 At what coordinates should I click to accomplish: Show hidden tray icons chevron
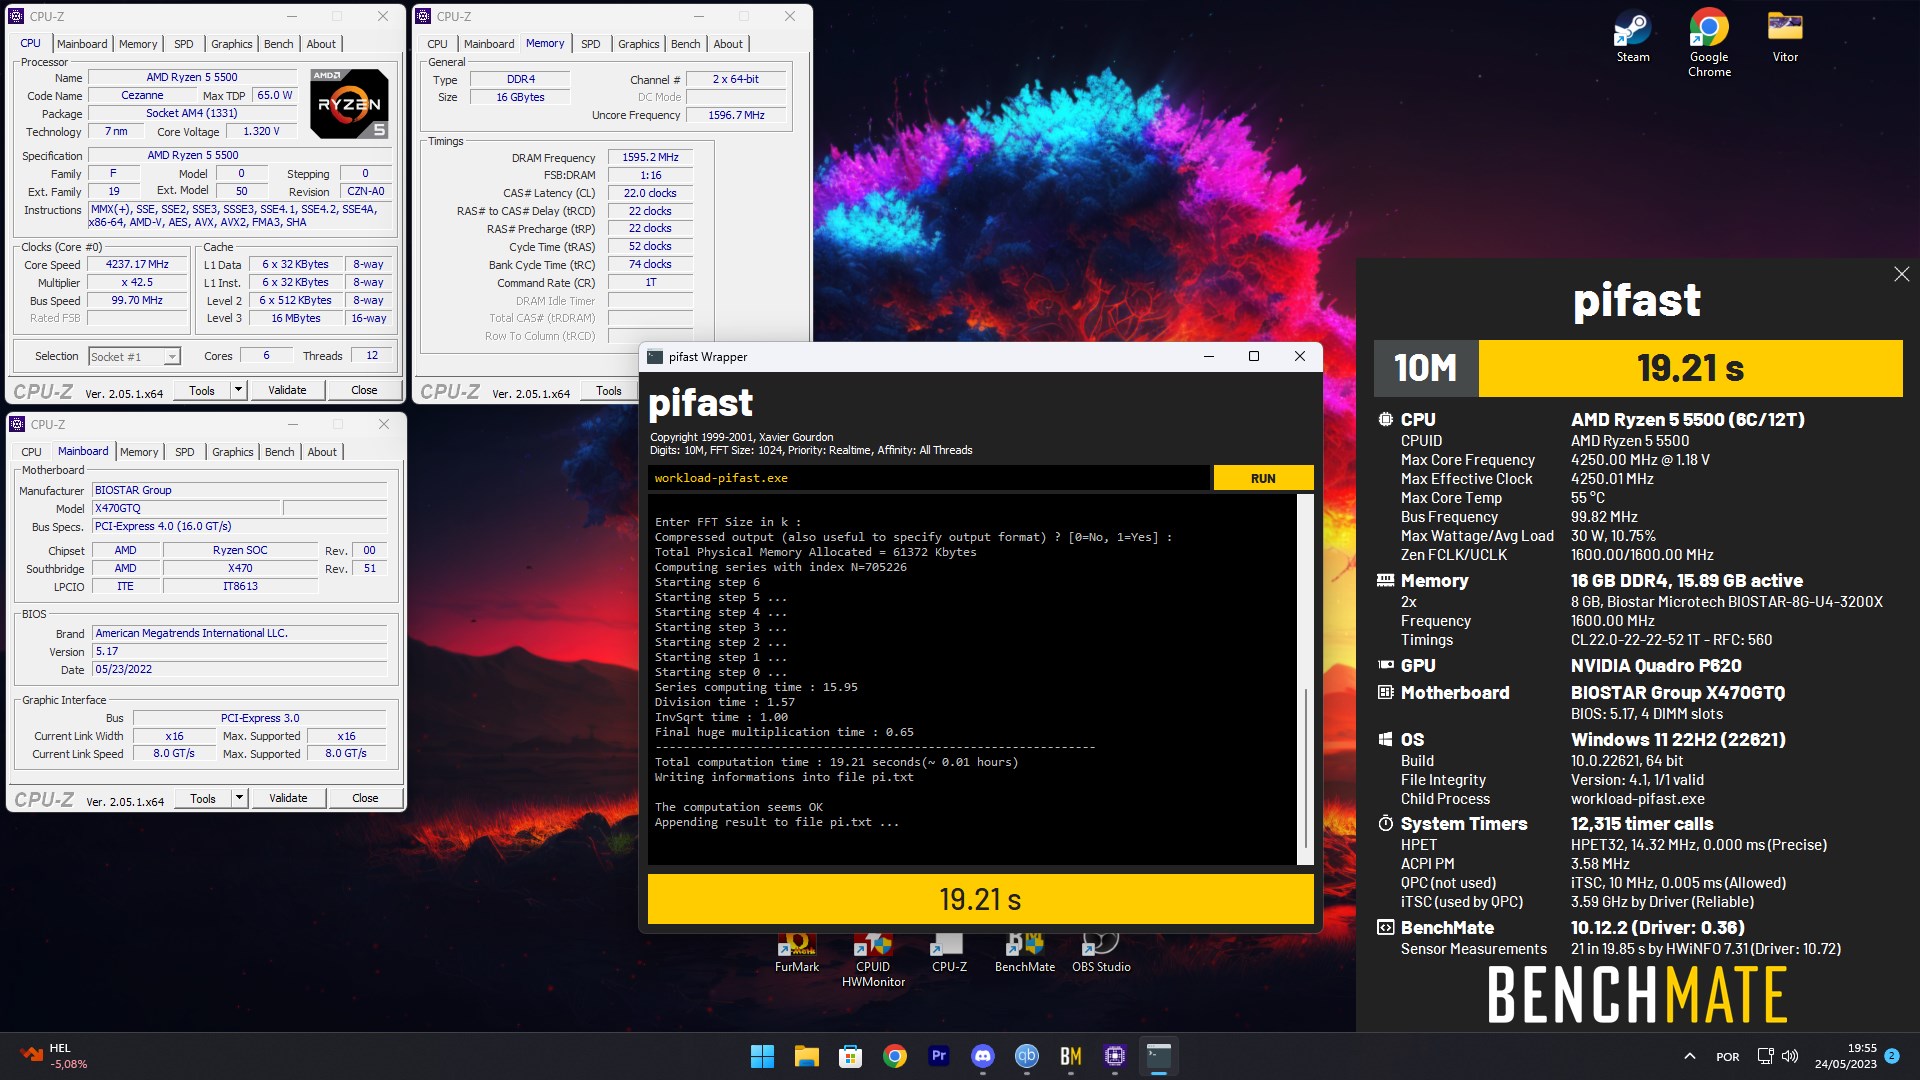(x=1690, y=1056)
